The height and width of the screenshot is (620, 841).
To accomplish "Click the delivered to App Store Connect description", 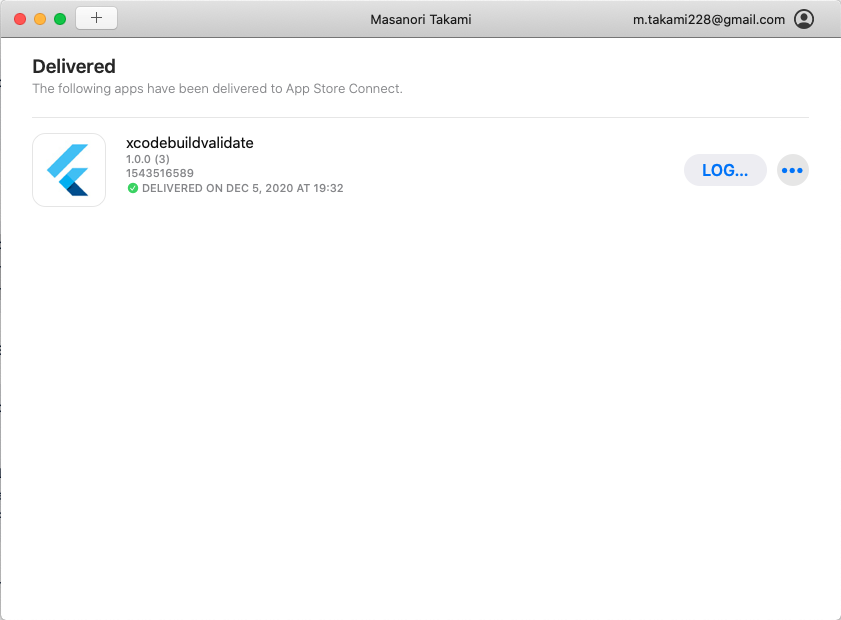I will [x=217, y=88].
